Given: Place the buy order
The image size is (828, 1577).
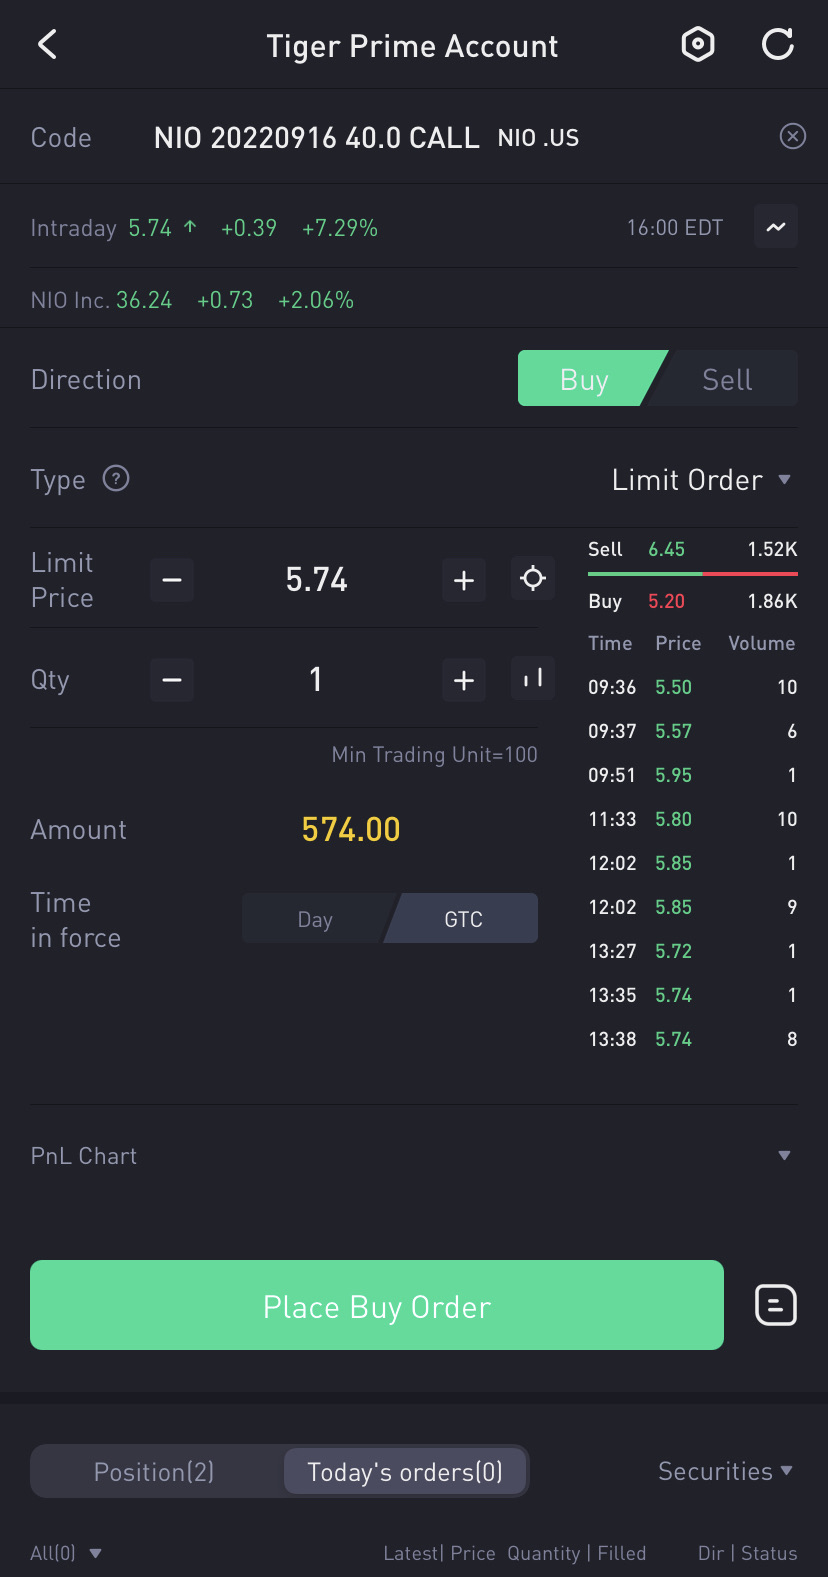Looking at the screenshot, I should (x=377, y=1305).
